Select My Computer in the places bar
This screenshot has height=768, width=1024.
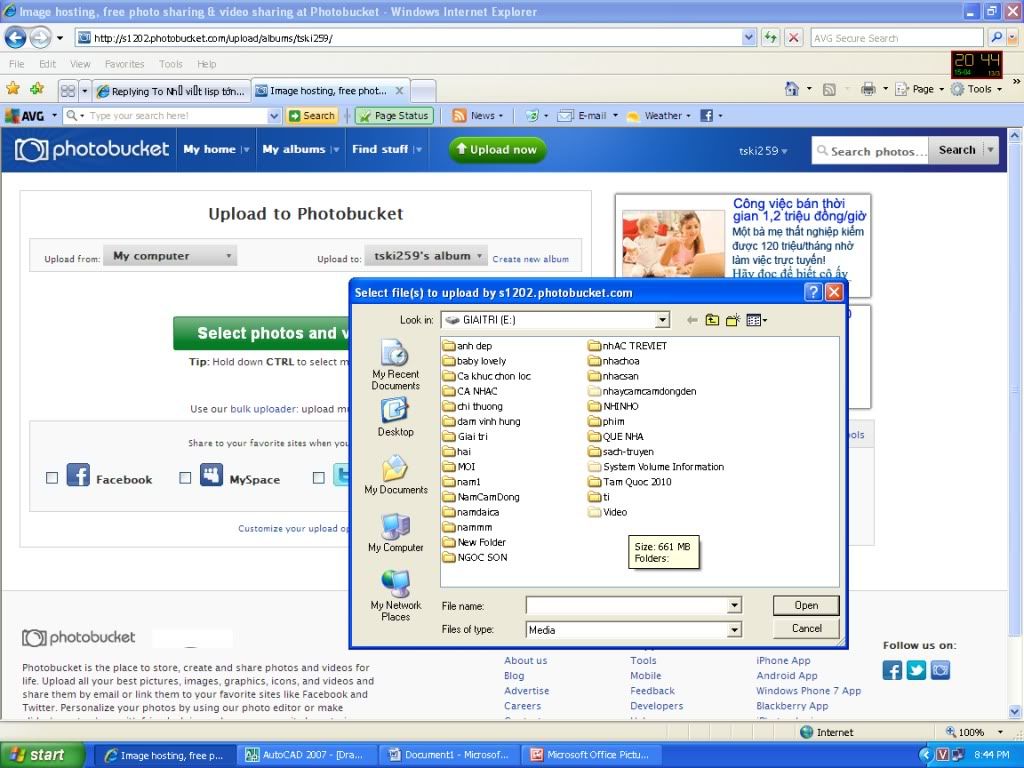coord(396,533)
